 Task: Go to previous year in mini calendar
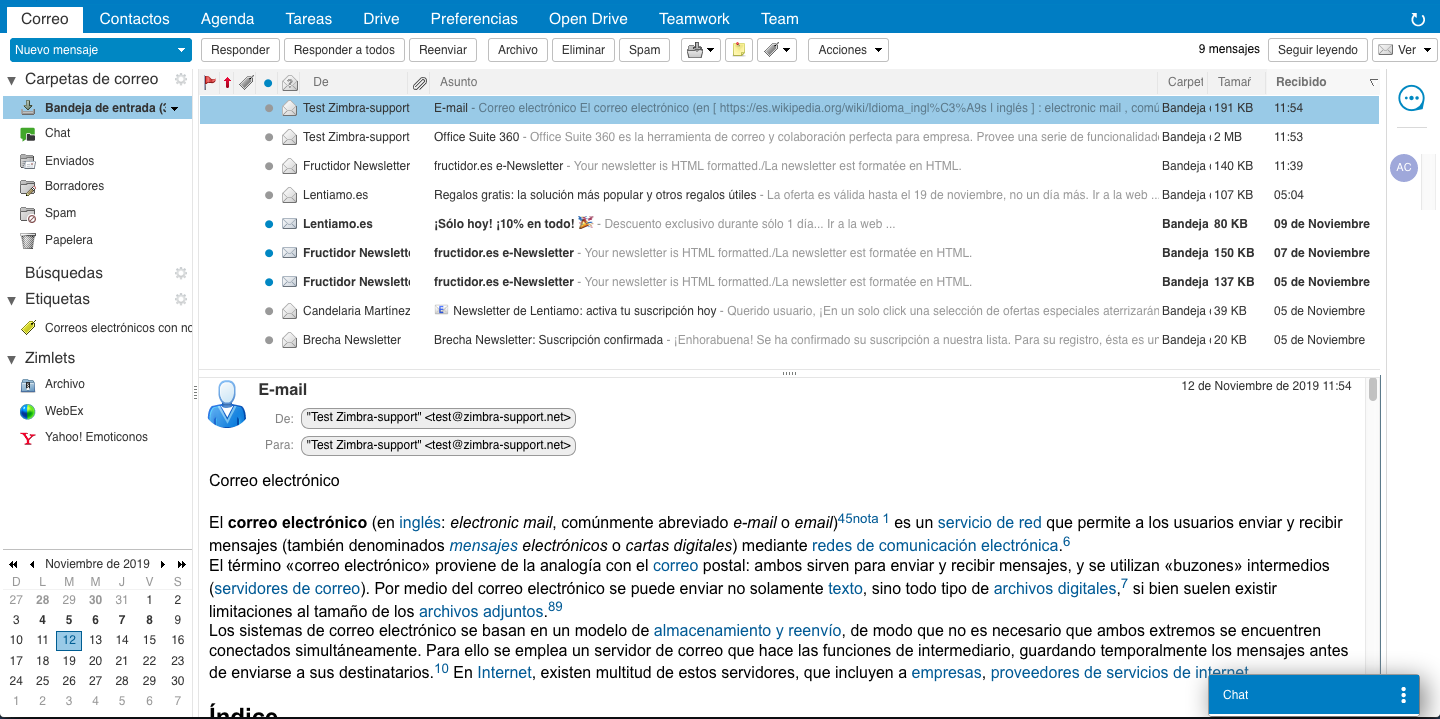click(13, 564)
